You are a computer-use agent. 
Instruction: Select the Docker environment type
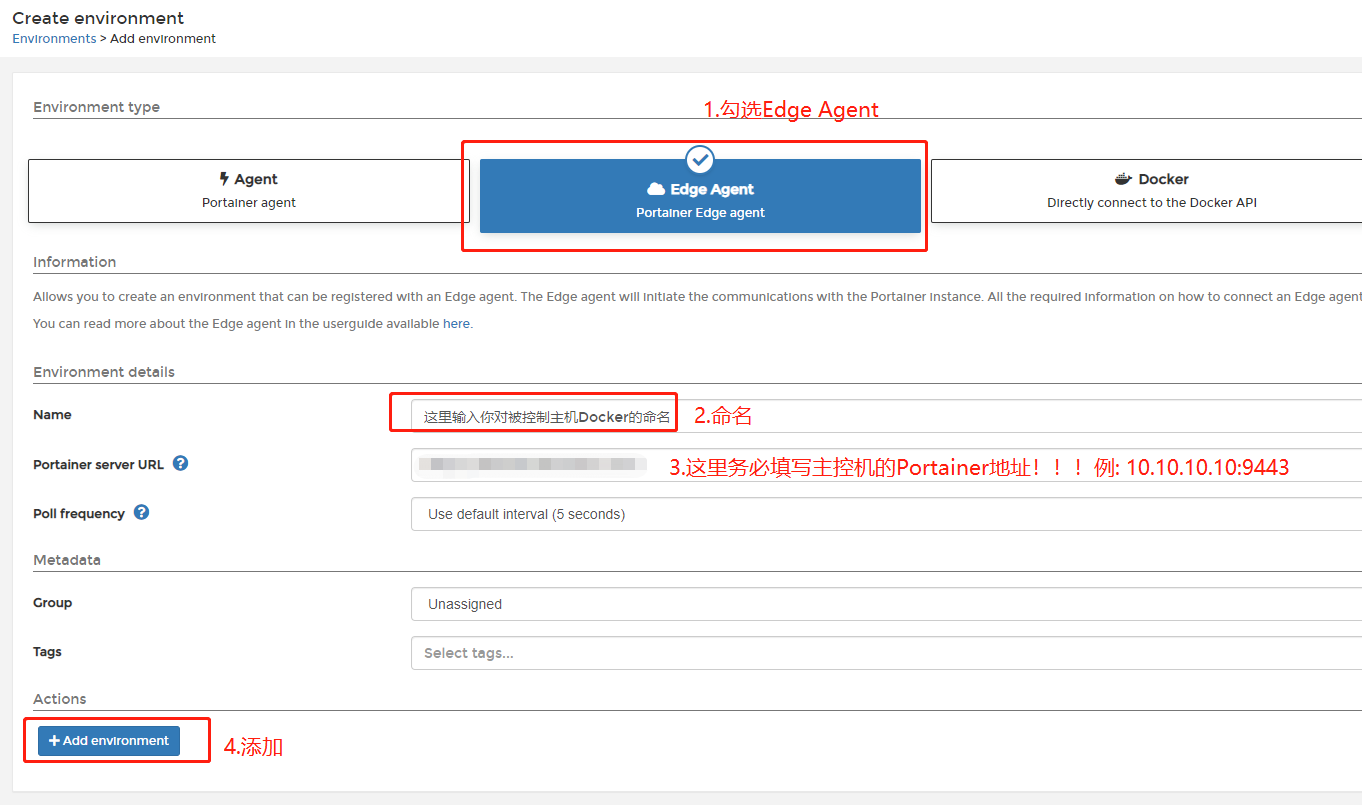(1146, 191)
